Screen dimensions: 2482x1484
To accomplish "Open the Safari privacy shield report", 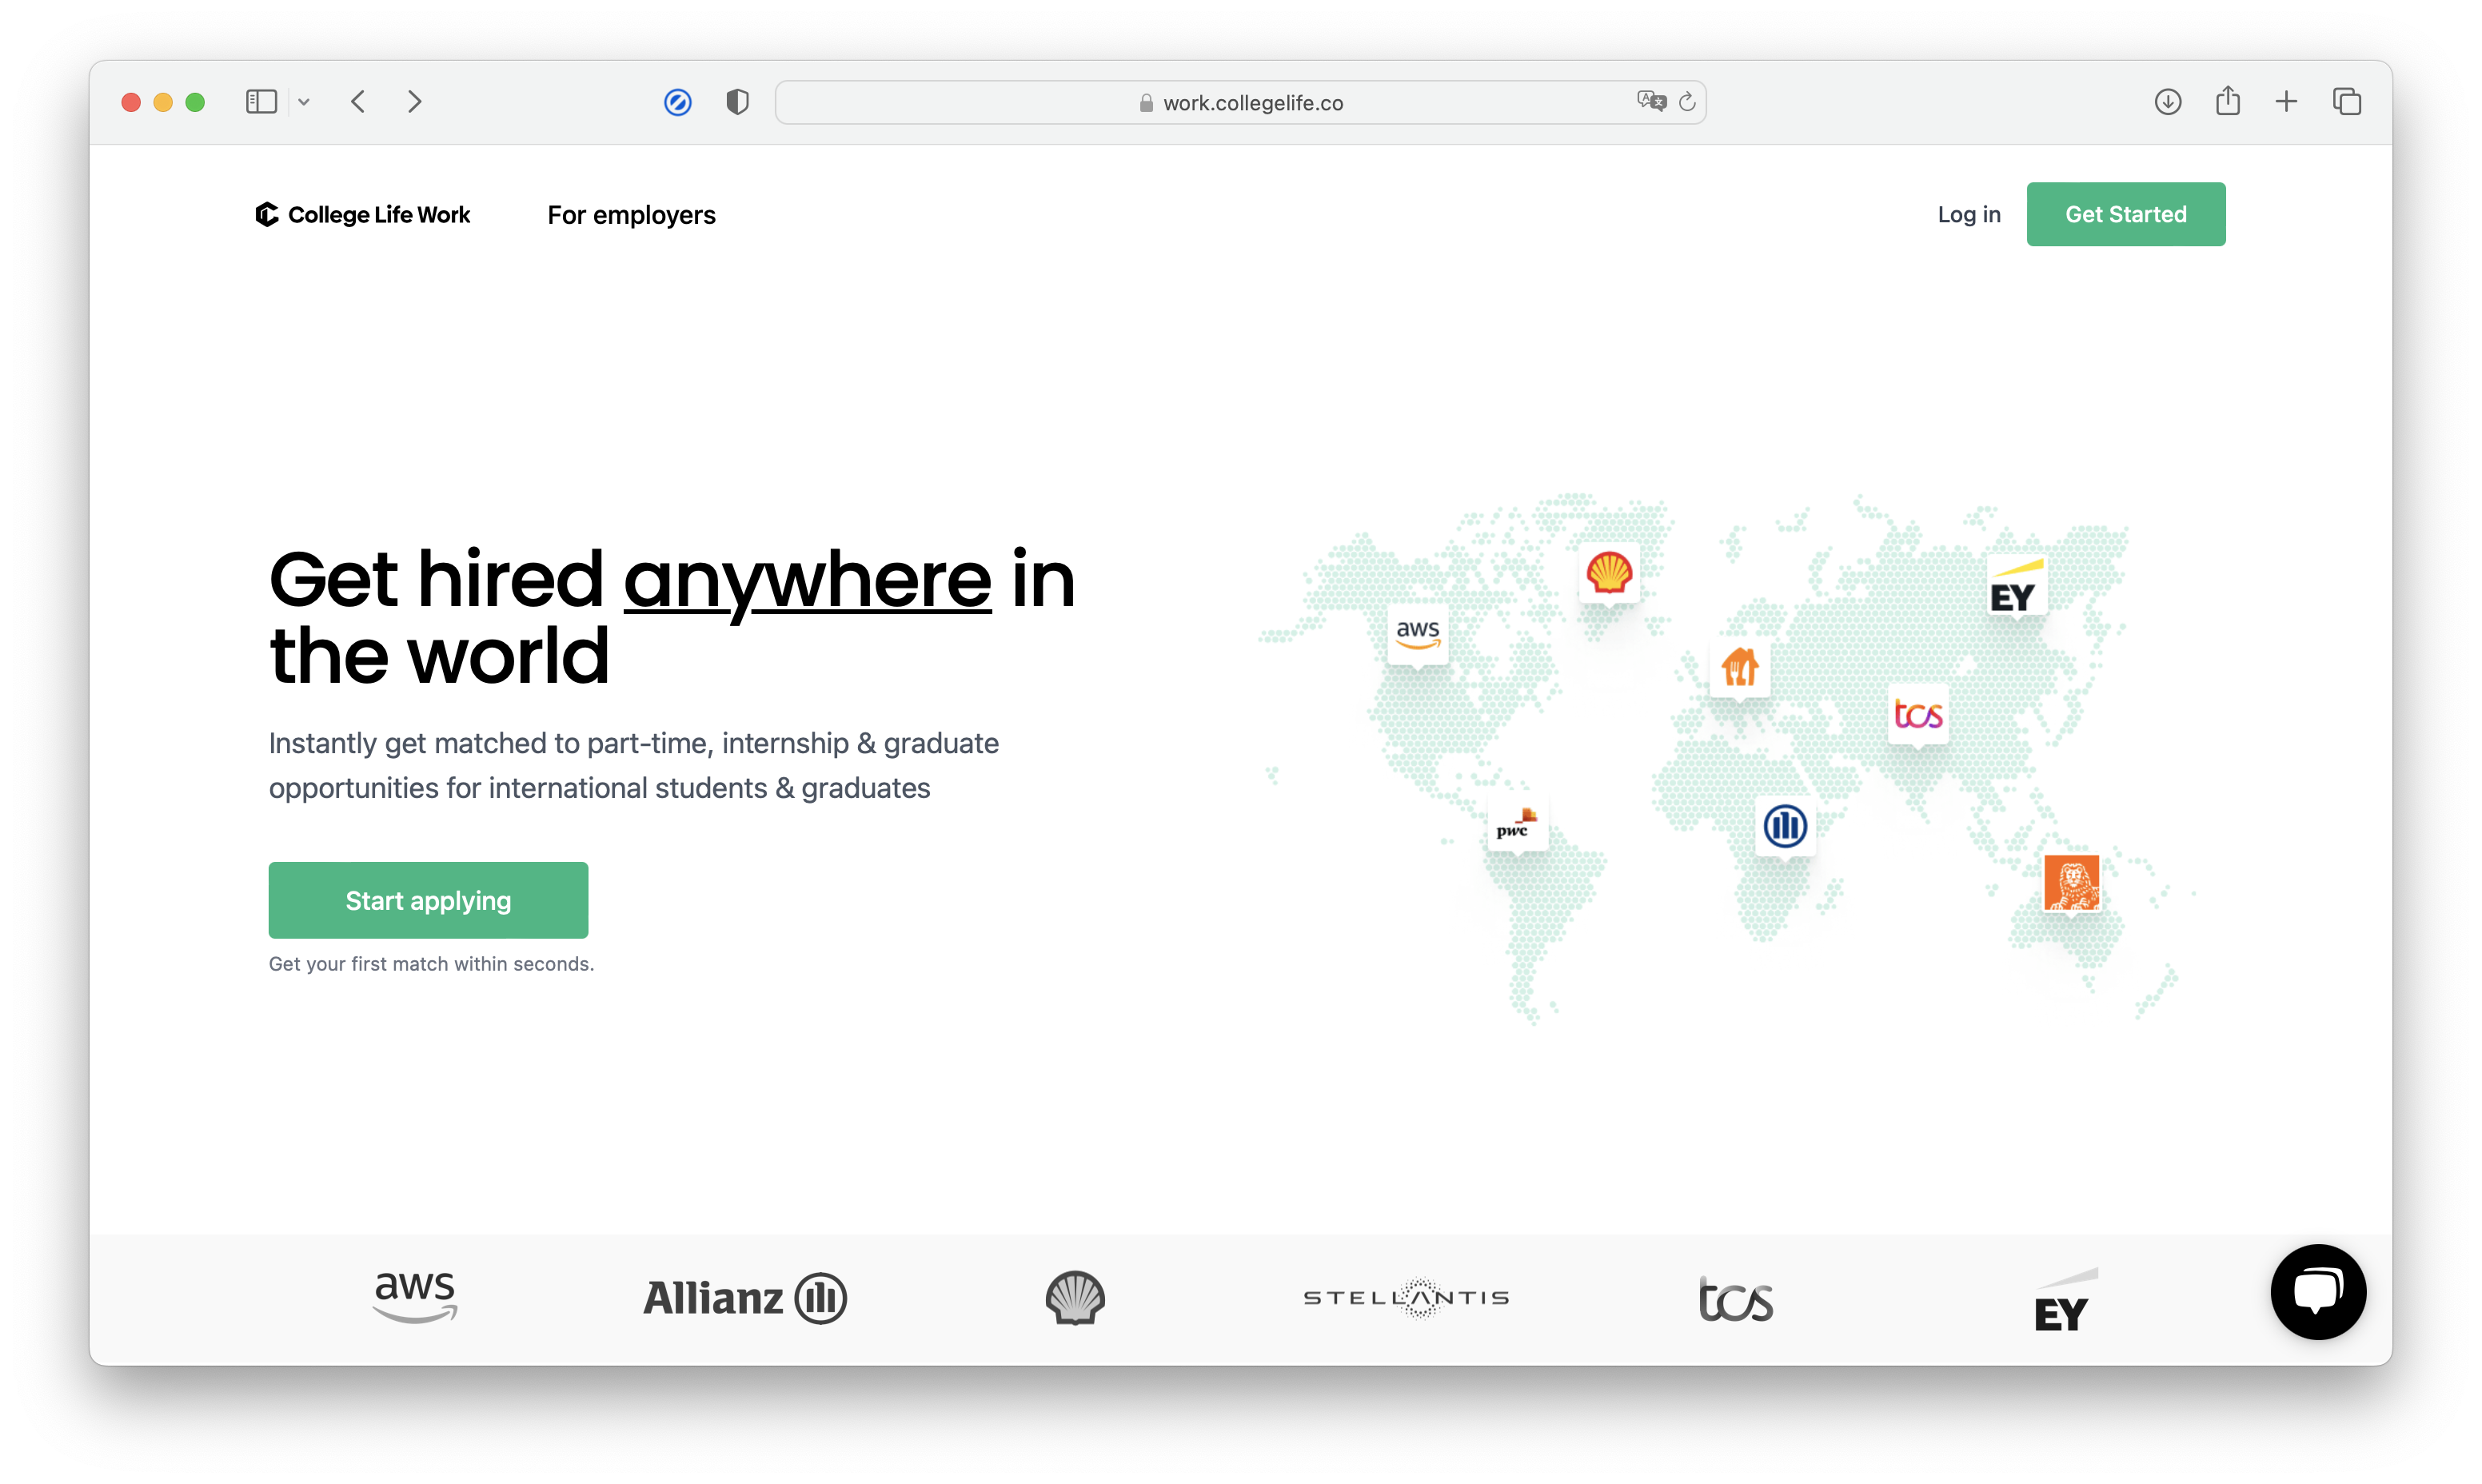I will tap(737, 102).
